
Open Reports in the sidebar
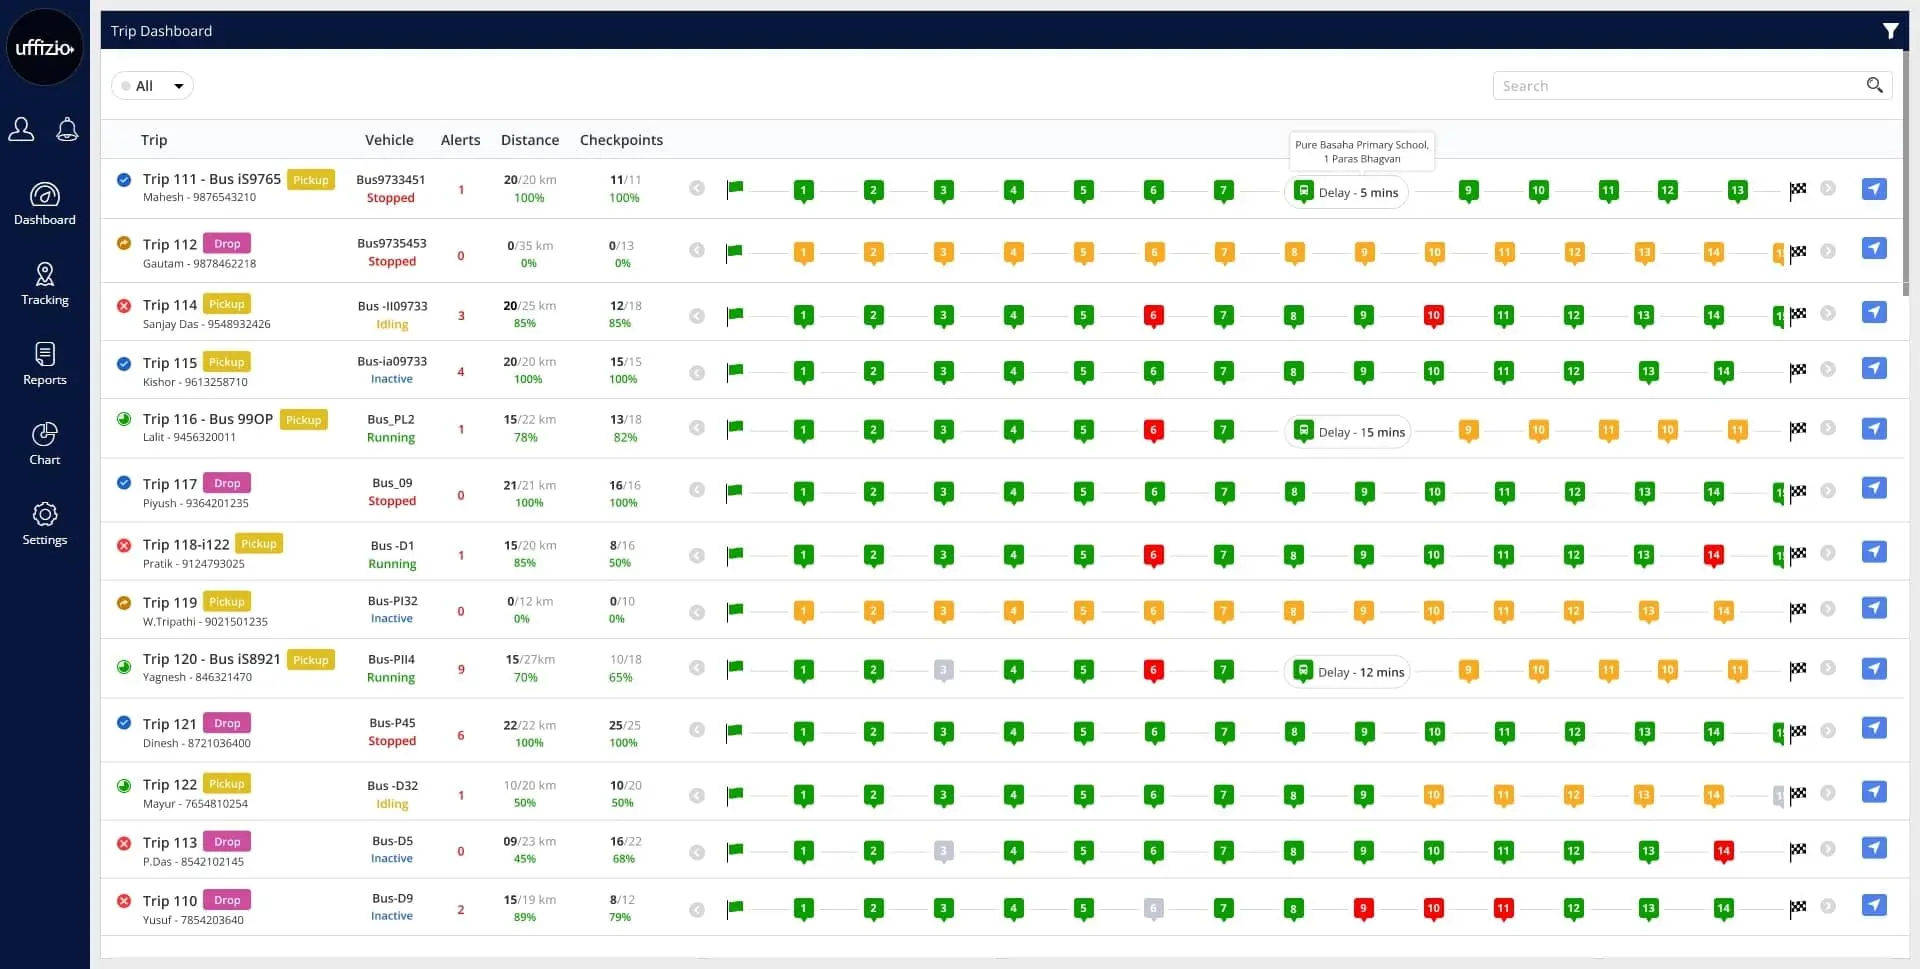click(45, 364)
